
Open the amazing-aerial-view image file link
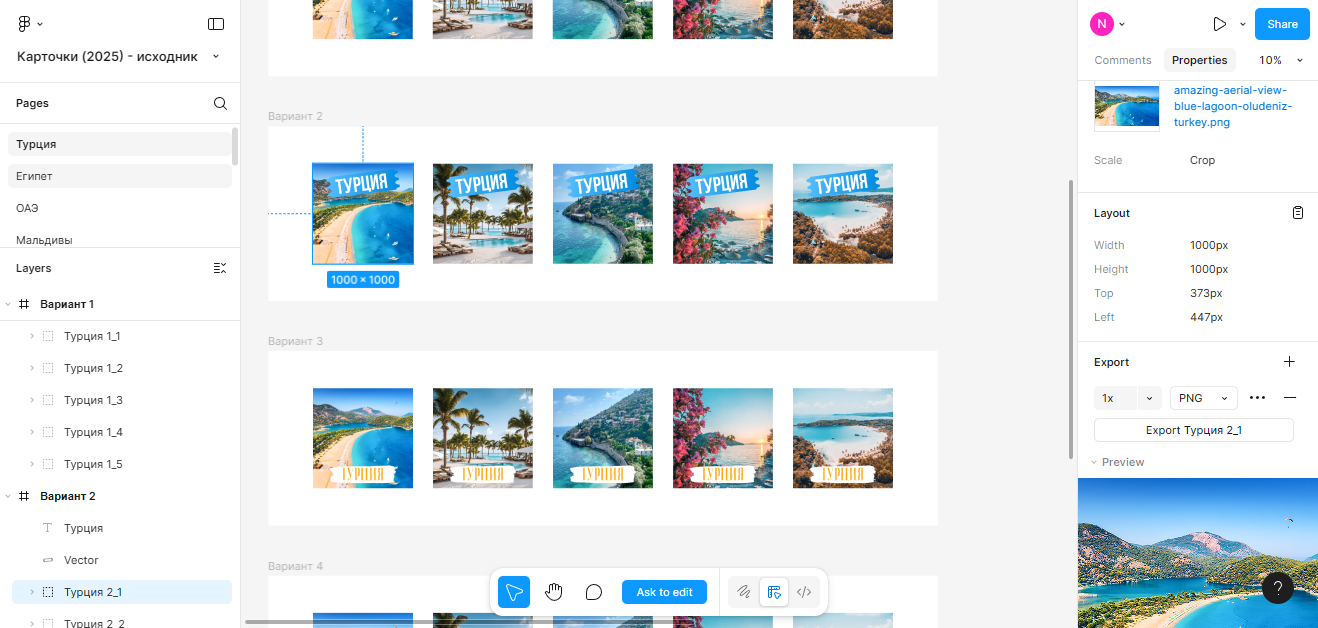pos(1233,106)
